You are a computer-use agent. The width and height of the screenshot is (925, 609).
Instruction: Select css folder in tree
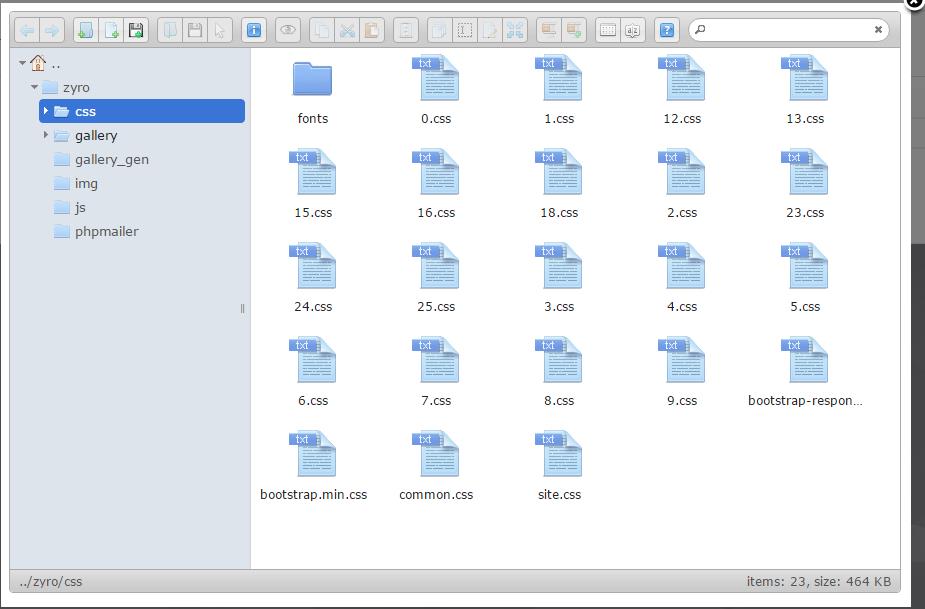[142, 111]
